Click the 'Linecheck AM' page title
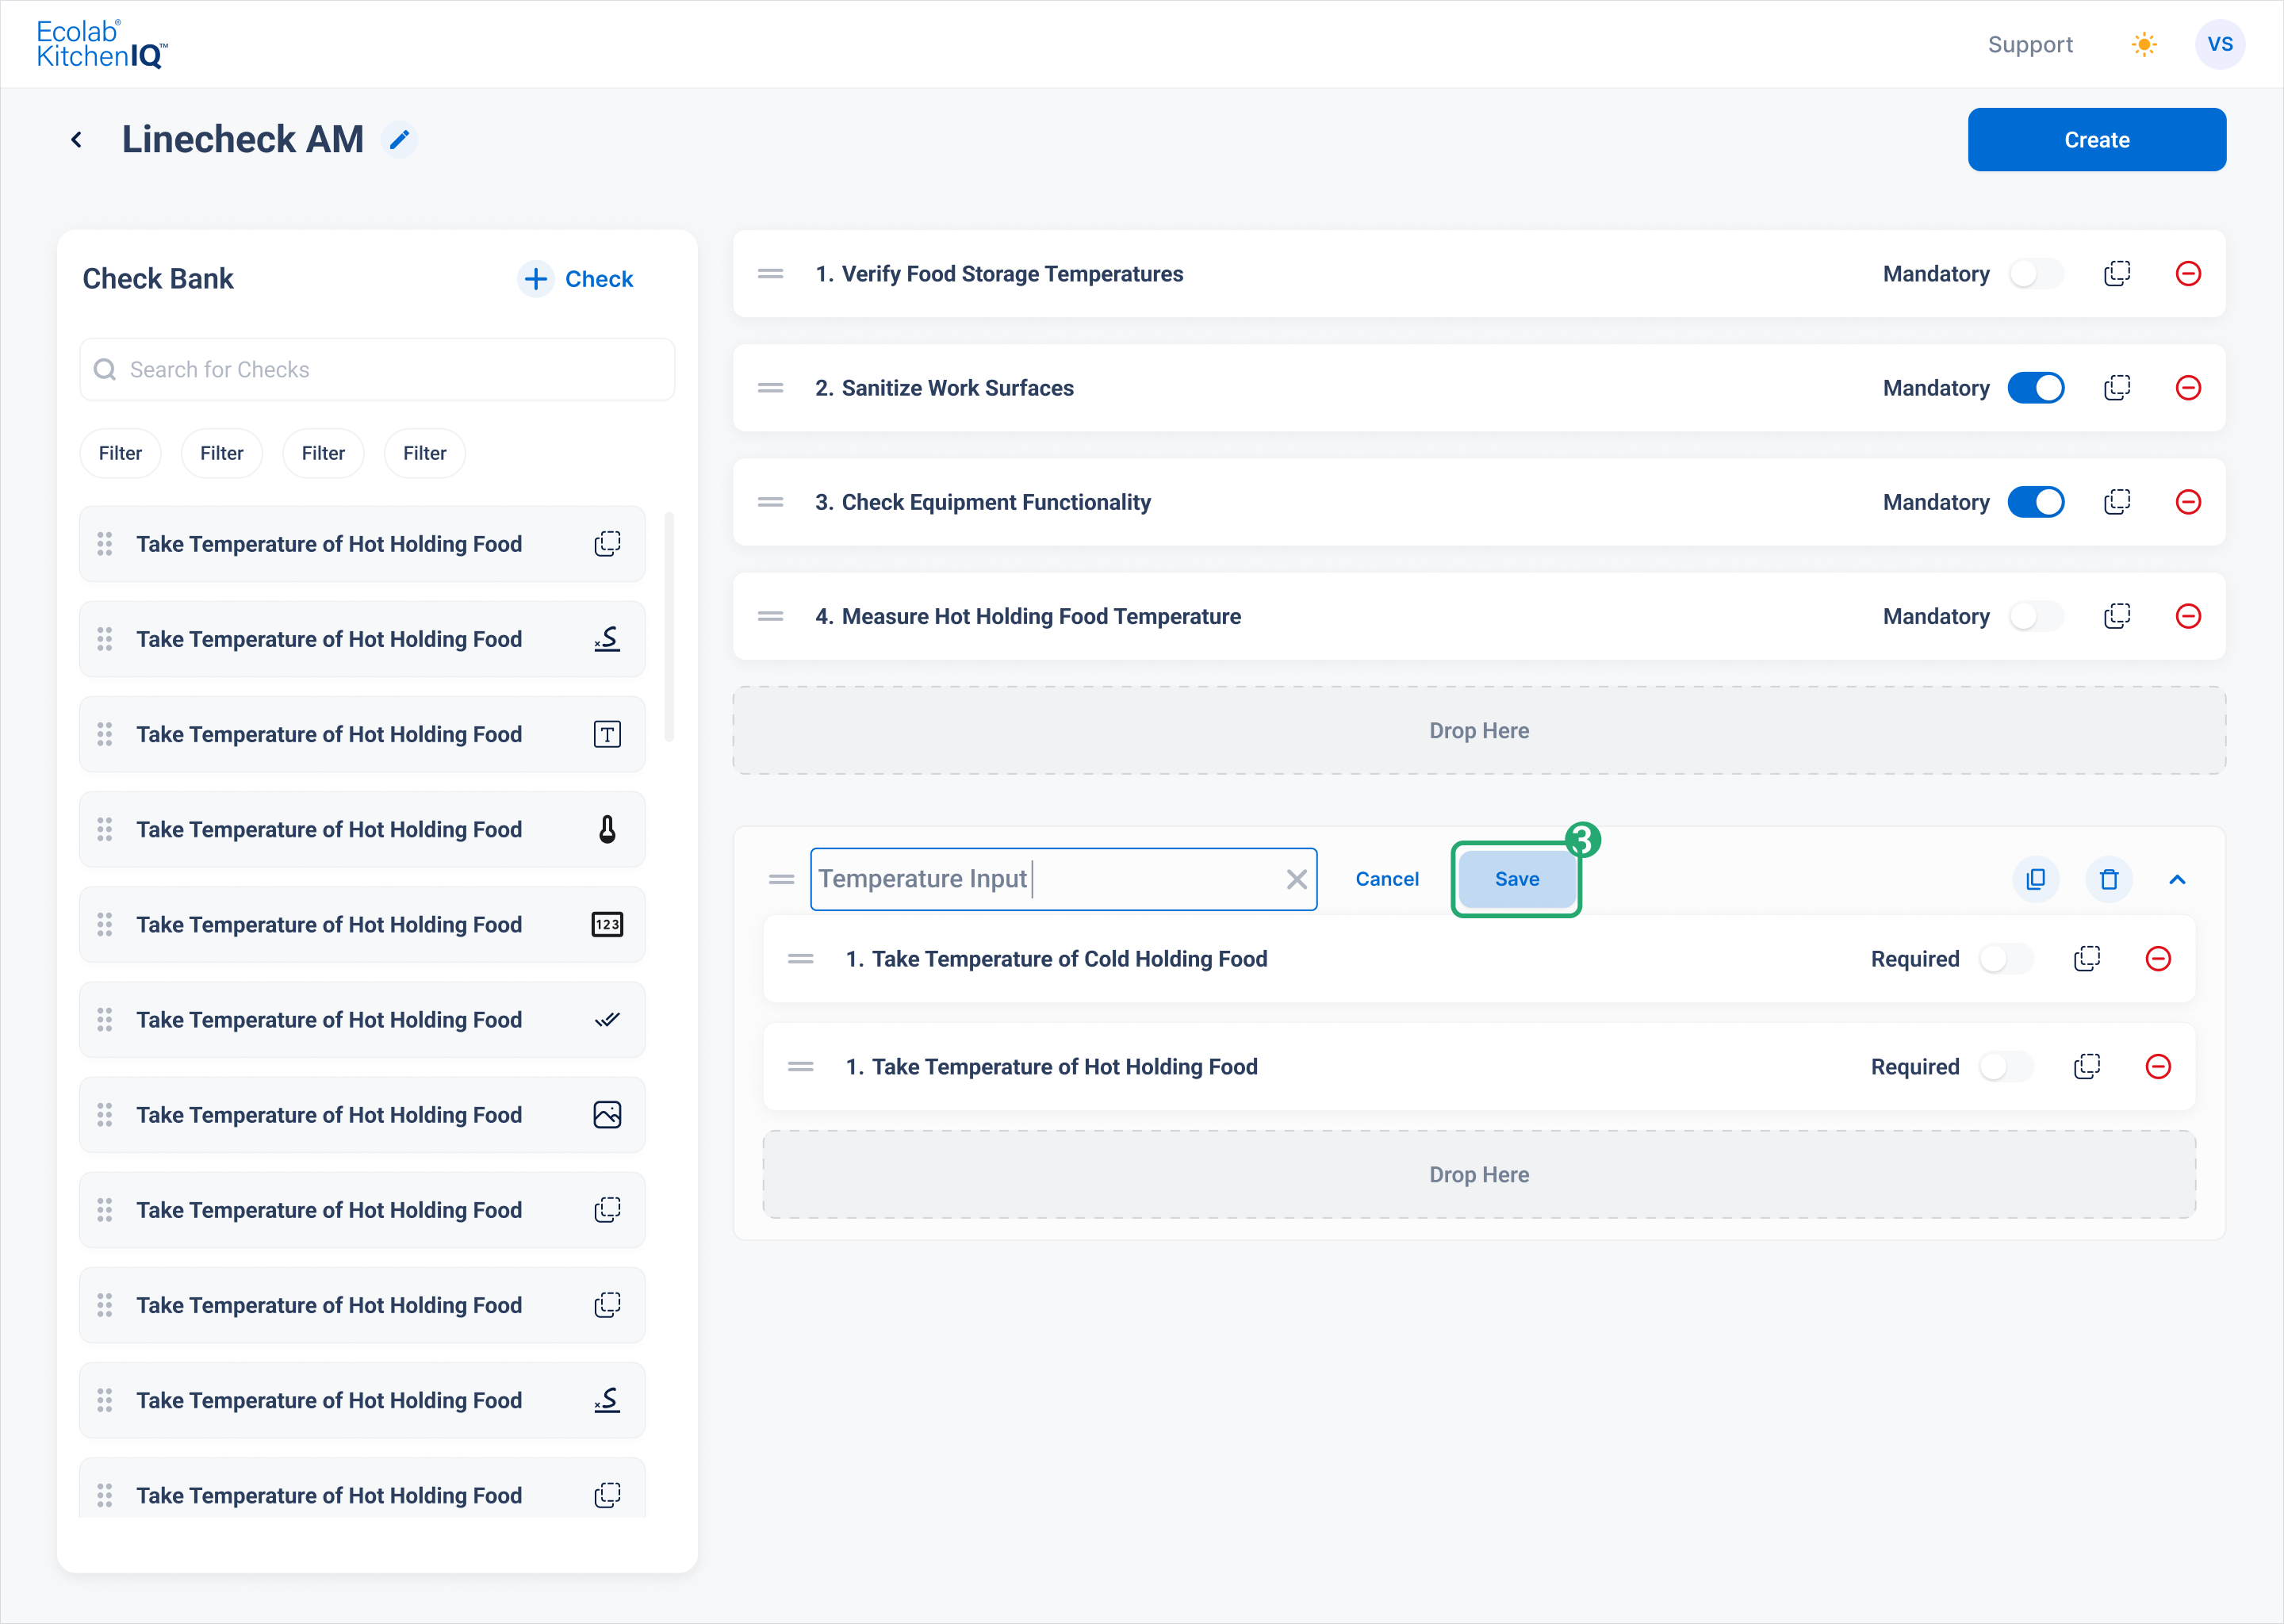 243,139
